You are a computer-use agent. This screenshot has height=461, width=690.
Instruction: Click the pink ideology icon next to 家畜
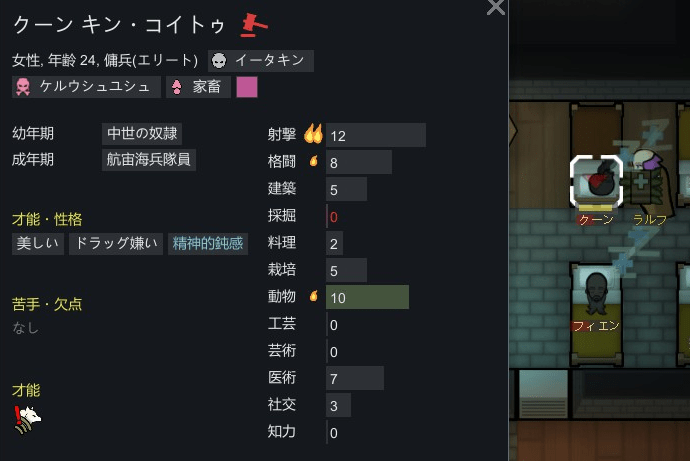(176, 87)
